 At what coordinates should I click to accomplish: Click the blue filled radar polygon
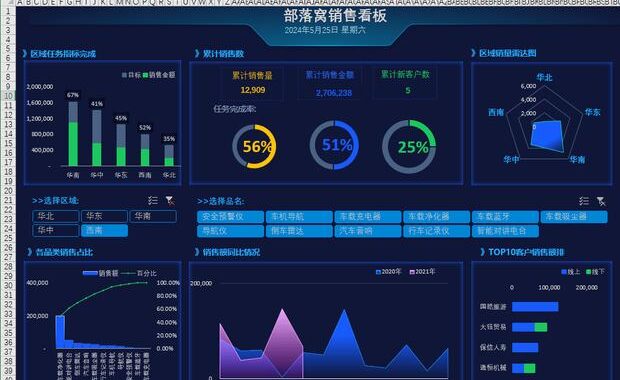(x=548, y=136)
